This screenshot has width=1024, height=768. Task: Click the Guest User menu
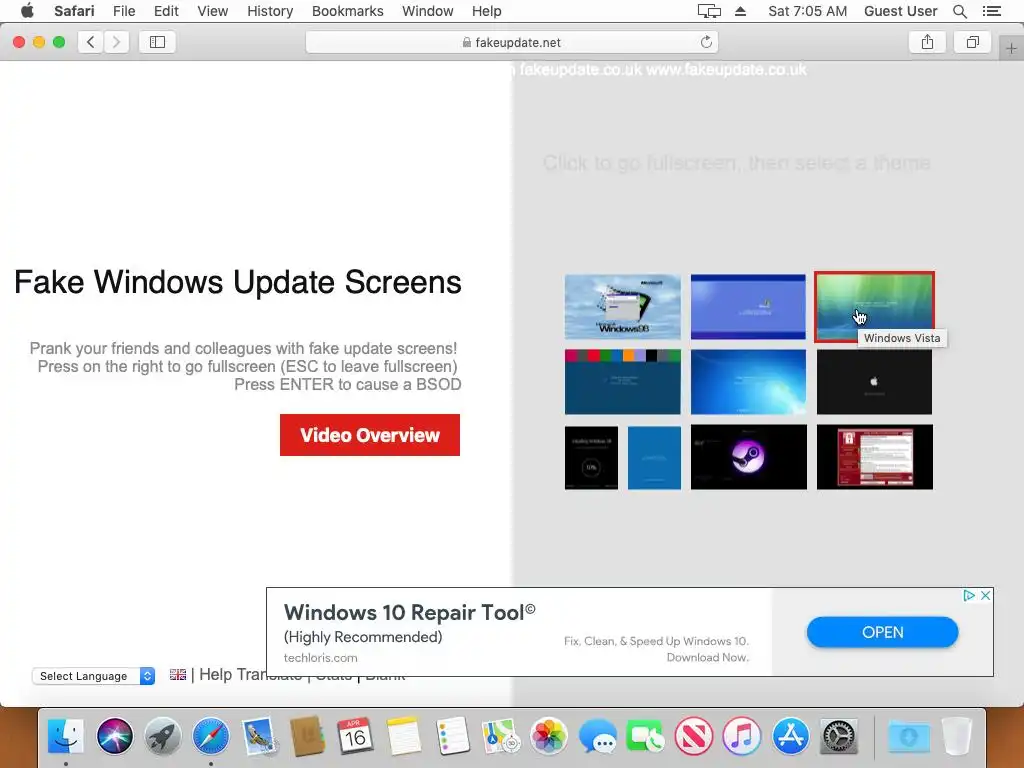coord(900,11)
